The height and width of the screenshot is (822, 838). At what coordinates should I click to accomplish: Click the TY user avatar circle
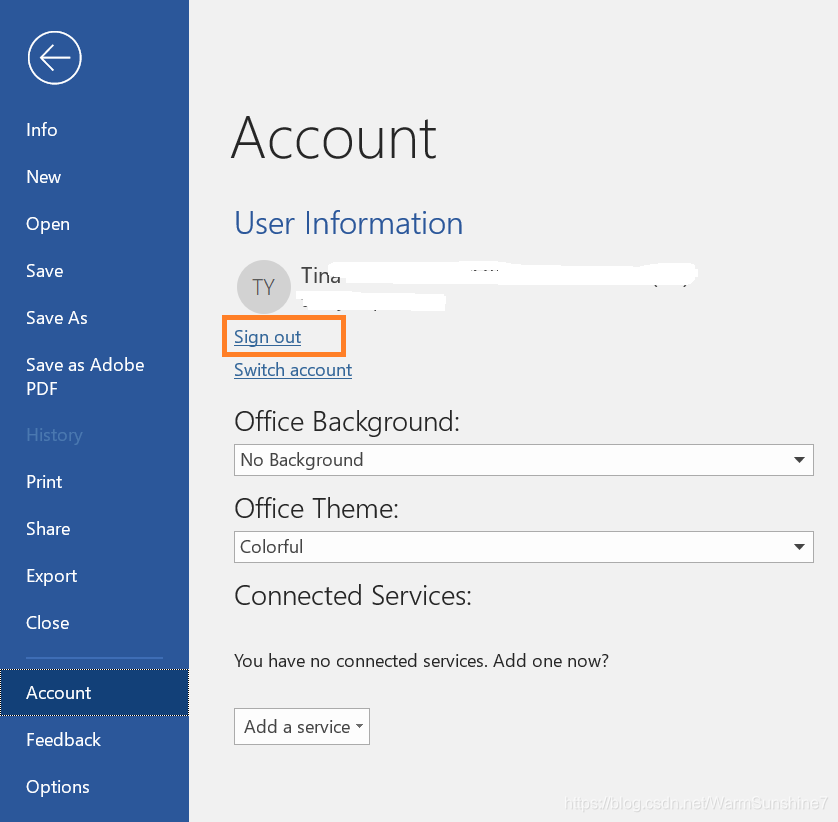[263, 287]
